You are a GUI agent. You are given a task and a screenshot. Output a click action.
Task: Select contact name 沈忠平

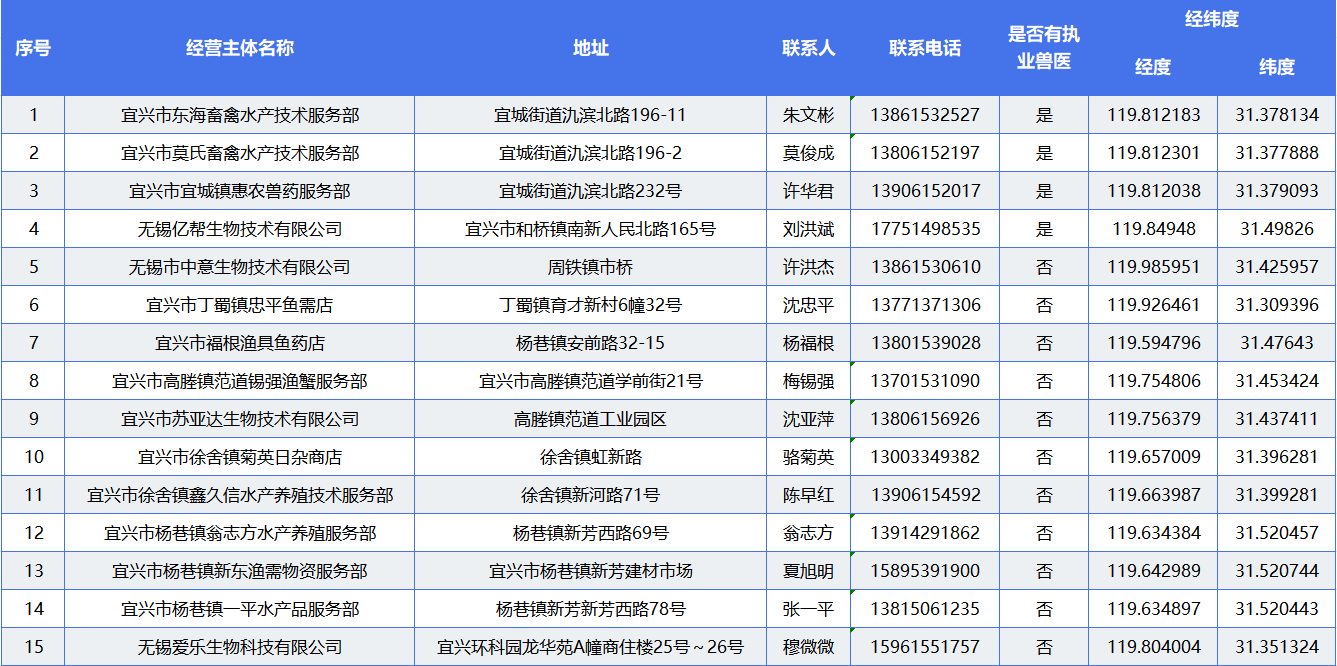[808, 305]
